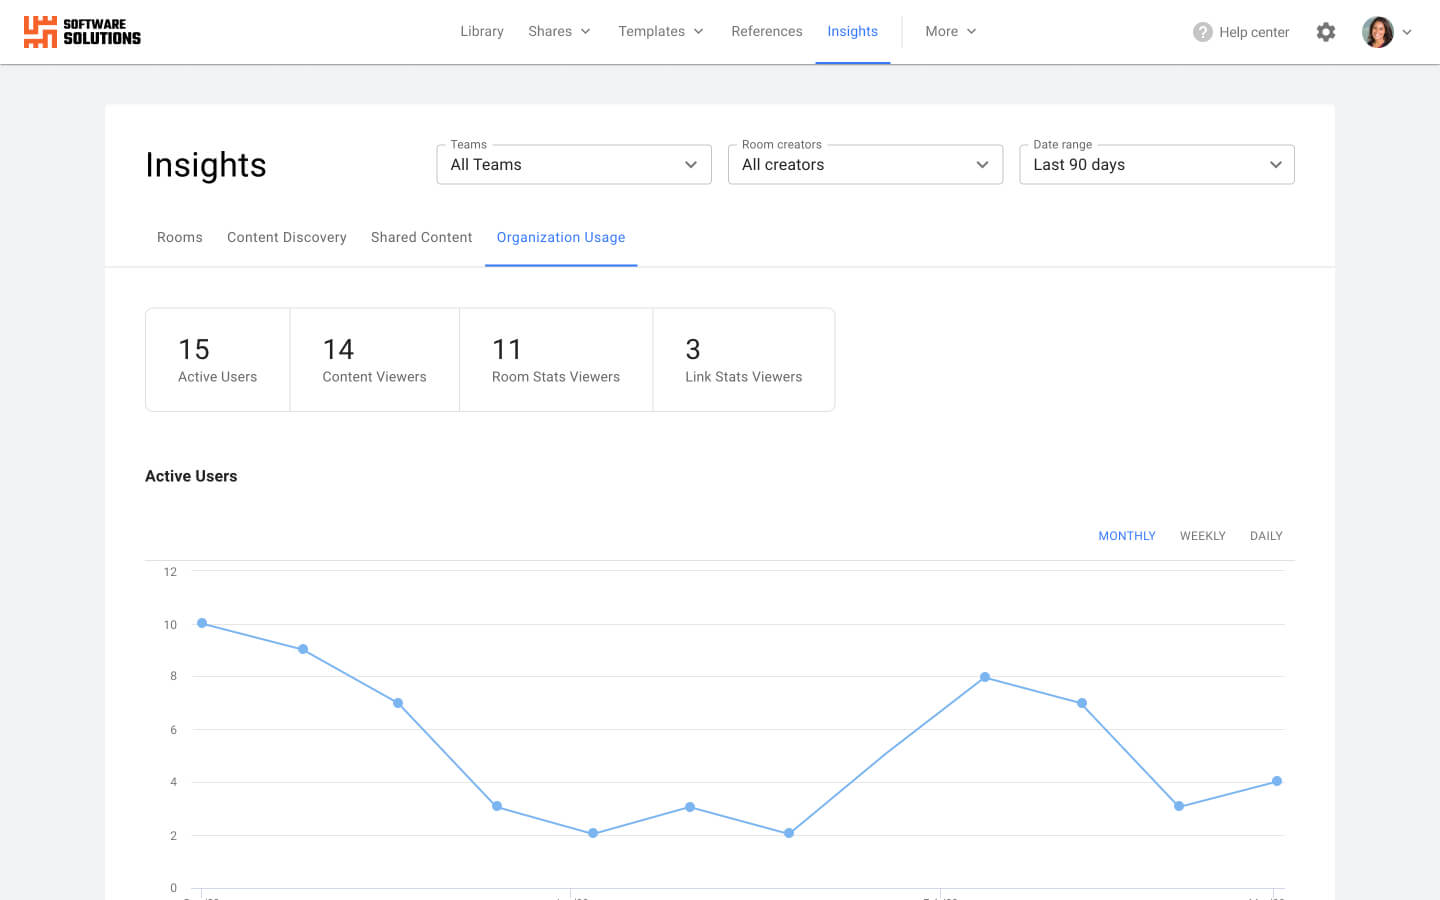Open the user profile avatar
This screenshot has height=900, width=1440.
(1378, 31)
